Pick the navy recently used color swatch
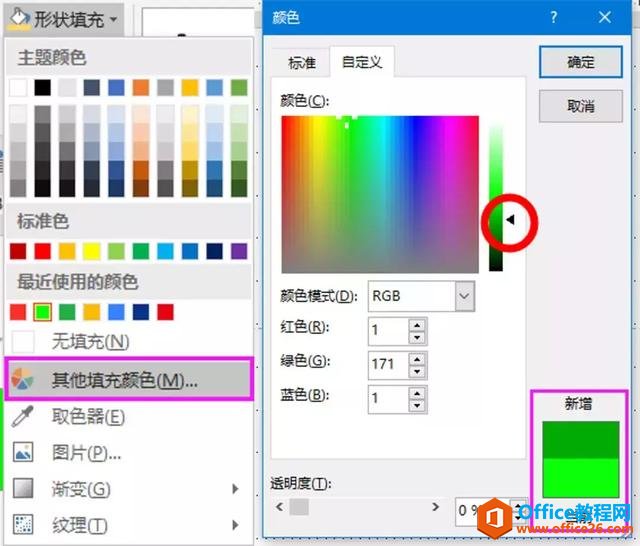The width and height of the screenshot is (640, 546). (141, 312)
